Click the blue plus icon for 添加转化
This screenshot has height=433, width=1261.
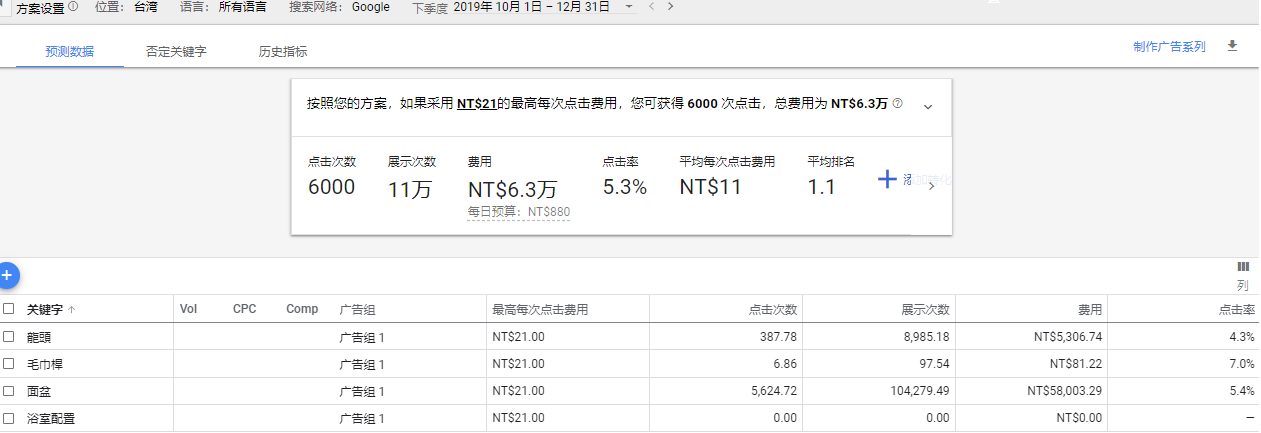[887, 179]
